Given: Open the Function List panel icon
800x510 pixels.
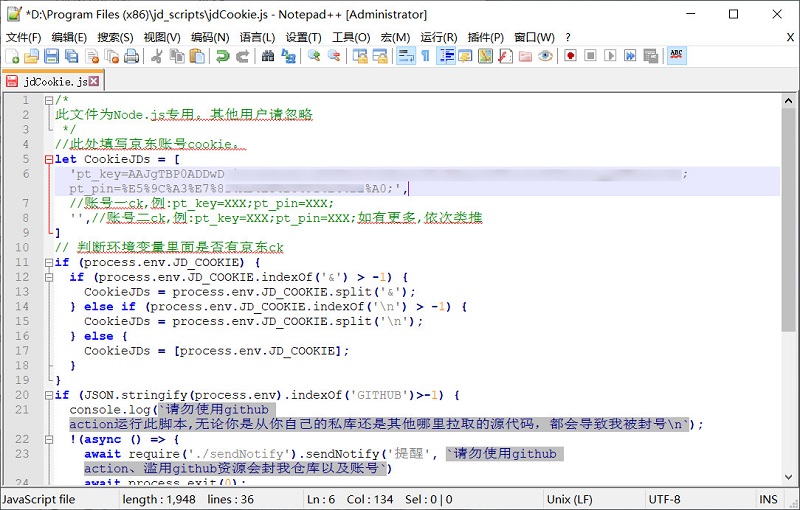Looking at the screenshot, I should tap(505, 56).
